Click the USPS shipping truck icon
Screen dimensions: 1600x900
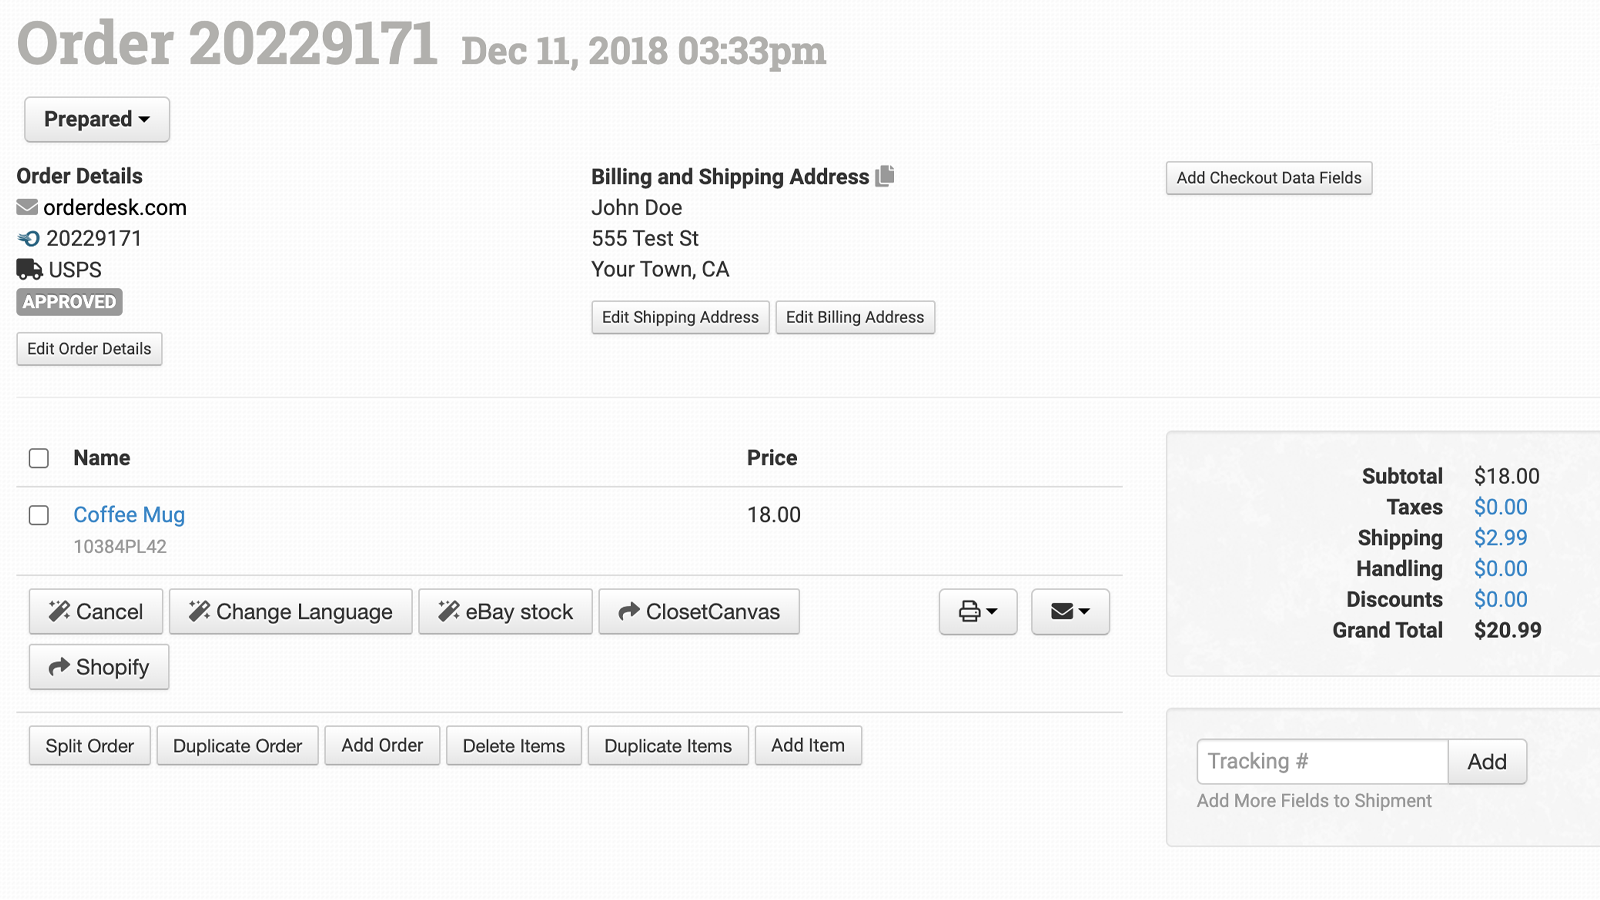click(29, 269)
